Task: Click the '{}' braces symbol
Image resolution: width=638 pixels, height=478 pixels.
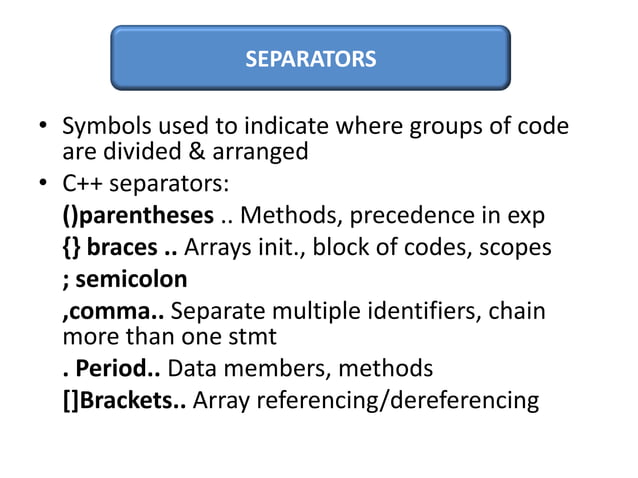Action: pos(72,248)
